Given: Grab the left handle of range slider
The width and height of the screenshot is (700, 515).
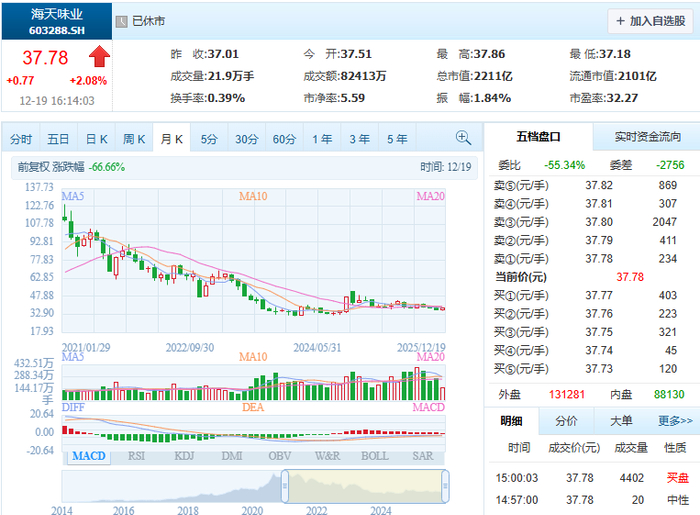Looking at the screenshot, I should pos(285,486).
